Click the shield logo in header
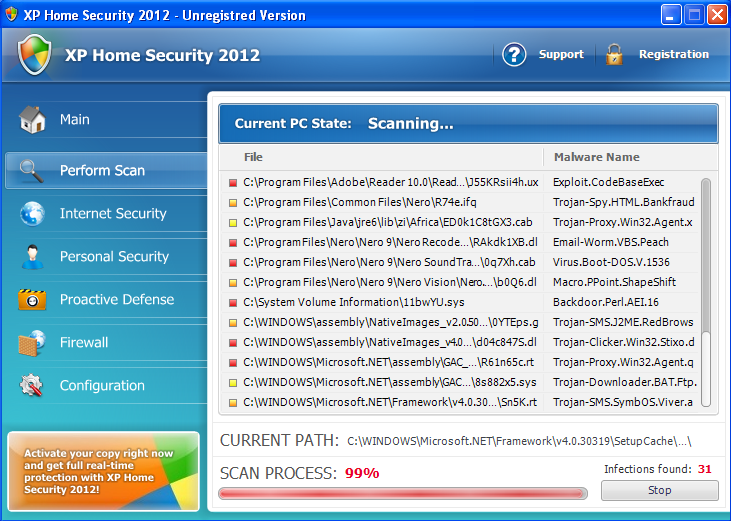This screenshot has height=521, width=731. pyautogui.click(x=35, y=55)
